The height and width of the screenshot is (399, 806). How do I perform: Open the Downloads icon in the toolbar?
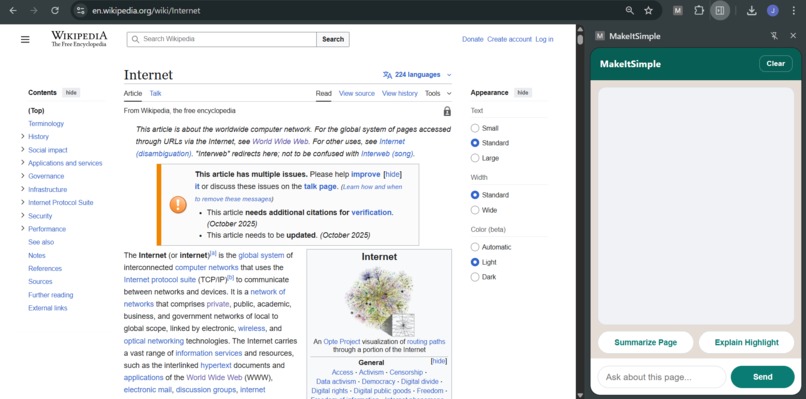pos(752,10)
